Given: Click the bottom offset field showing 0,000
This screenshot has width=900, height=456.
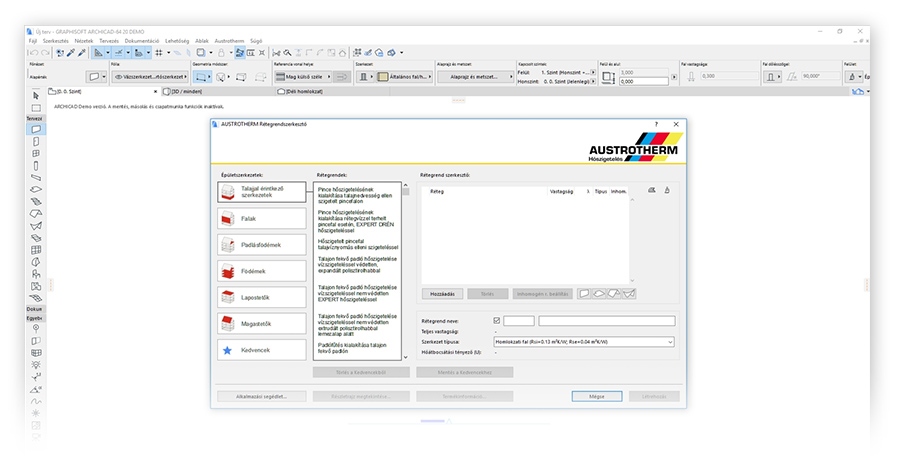Looking at the screenshot, I should 643,82.
